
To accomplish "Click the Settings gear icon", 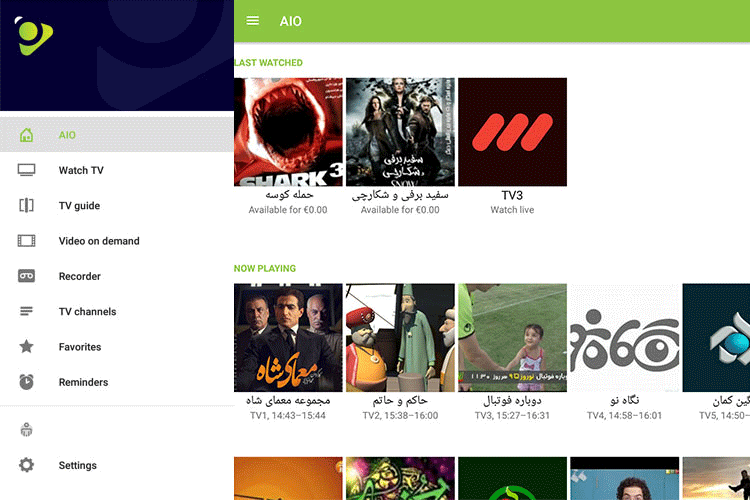I will pyautogui.click(x=26, y=465).
